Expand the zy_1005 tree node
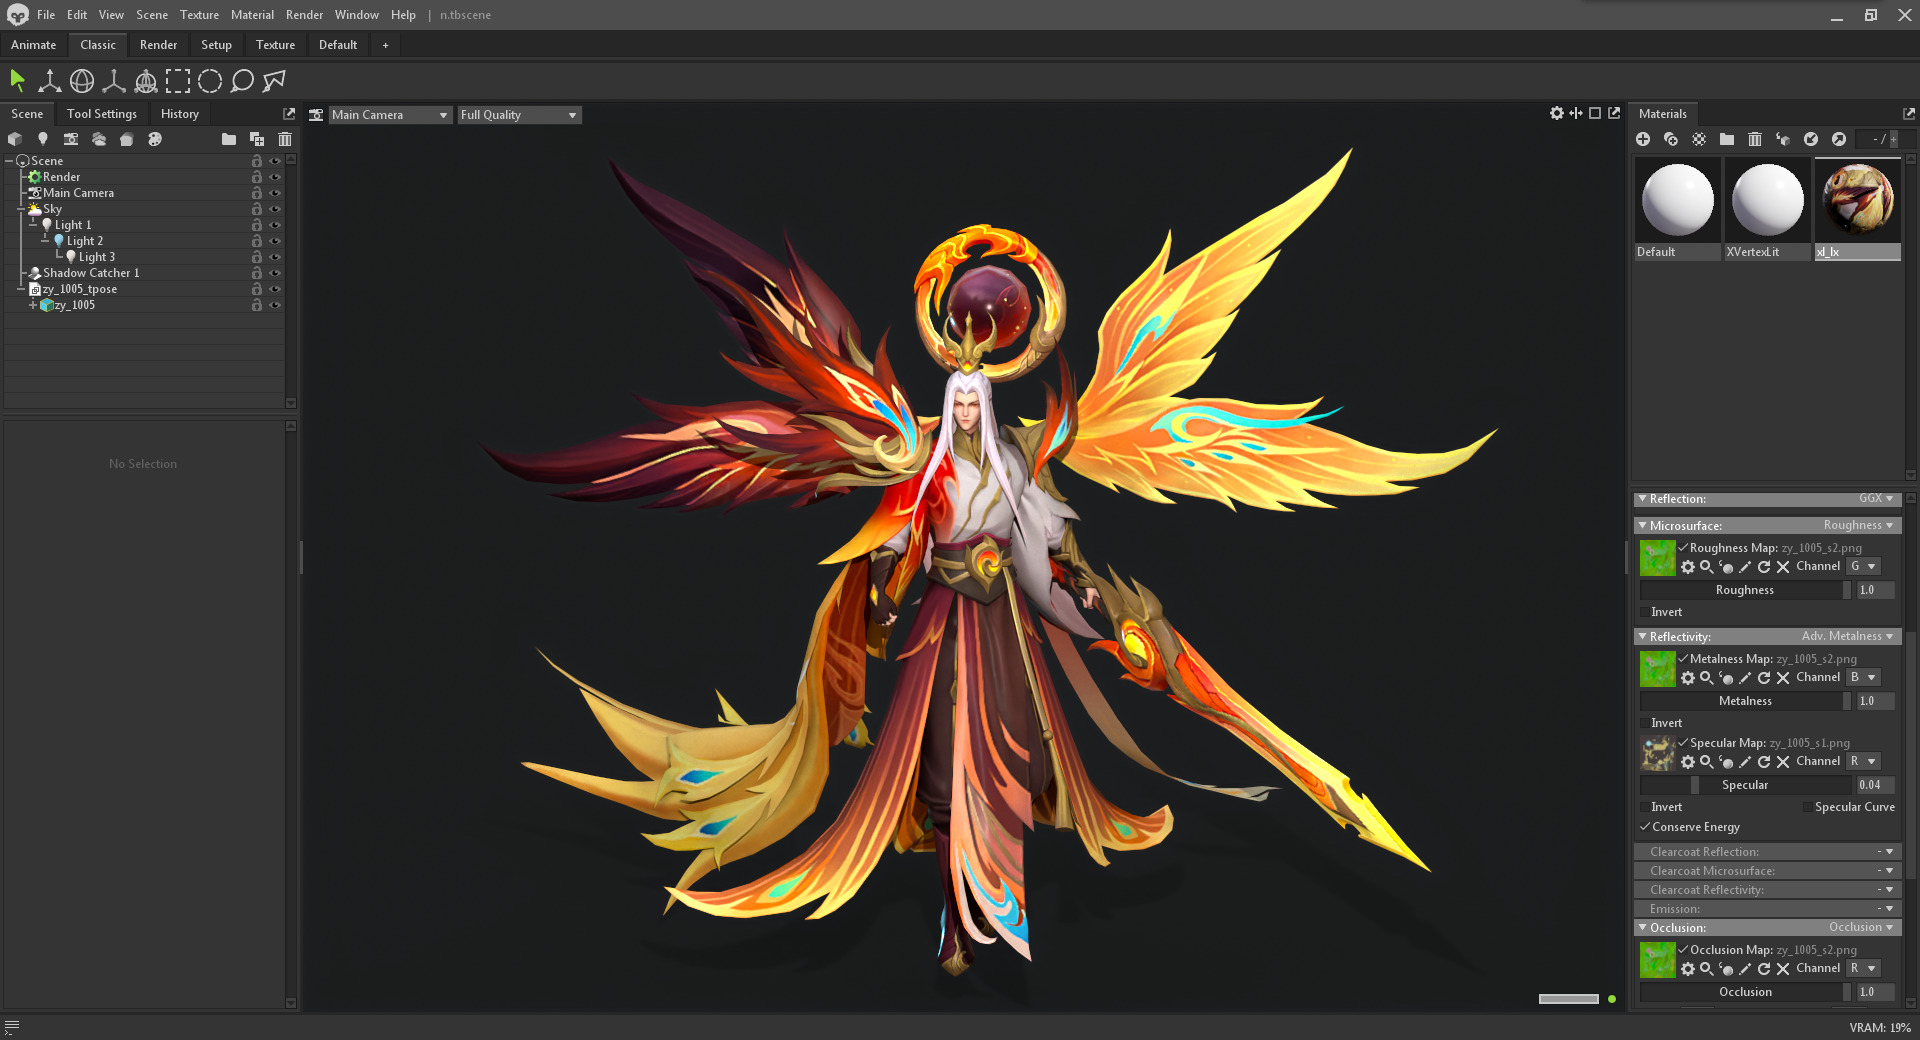The height and width of the screenshot is (1040, 1920). coord(33,305)
